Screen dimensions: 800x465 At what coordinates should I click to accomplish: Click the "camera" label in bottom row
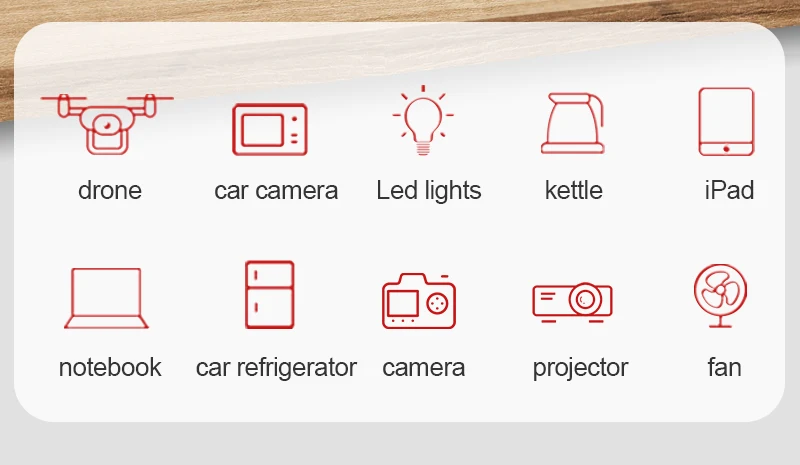[423, 368]
